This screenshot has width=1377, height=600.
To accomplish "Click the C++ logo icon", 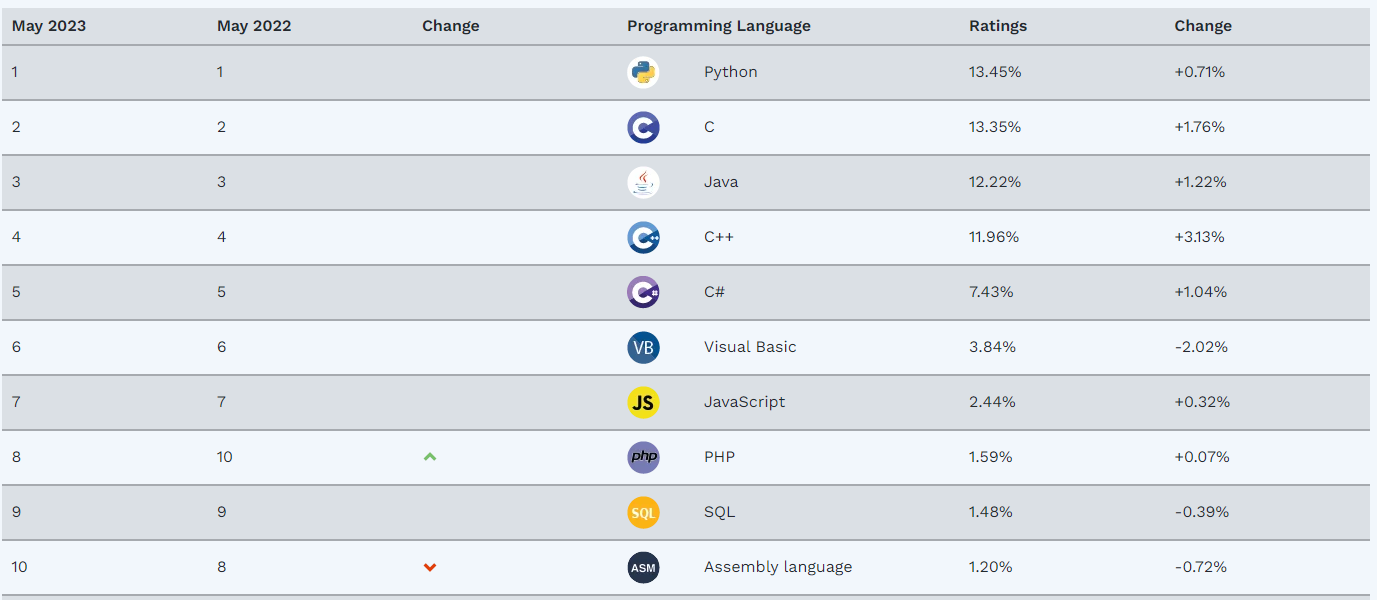I will point(643,237).
